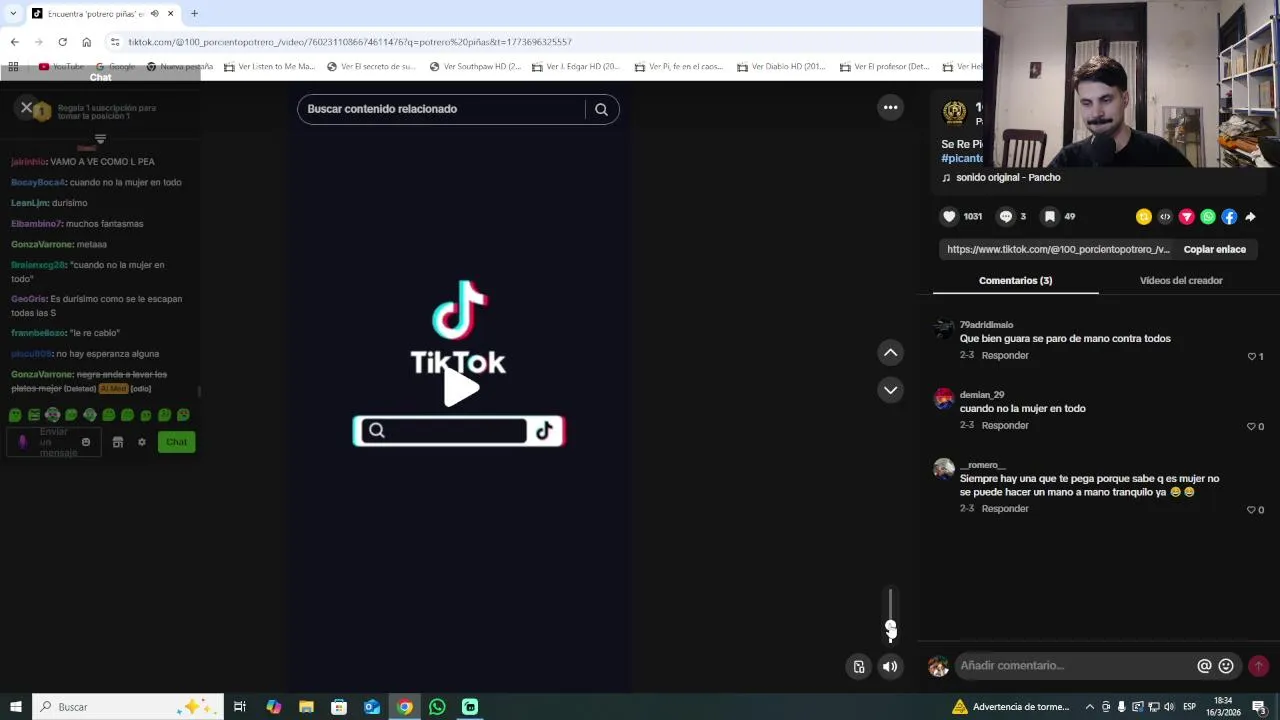Adjust the volume slider knob
Screen dimensions: 1280x720
891,629
